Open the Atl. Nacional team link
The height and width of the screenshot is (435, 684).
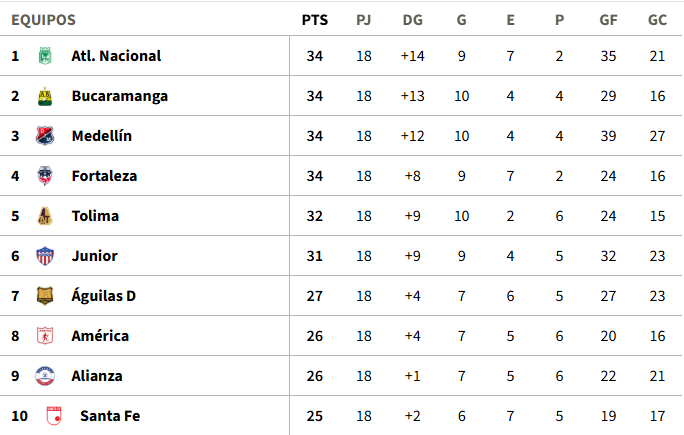click(x=116, y=56)
